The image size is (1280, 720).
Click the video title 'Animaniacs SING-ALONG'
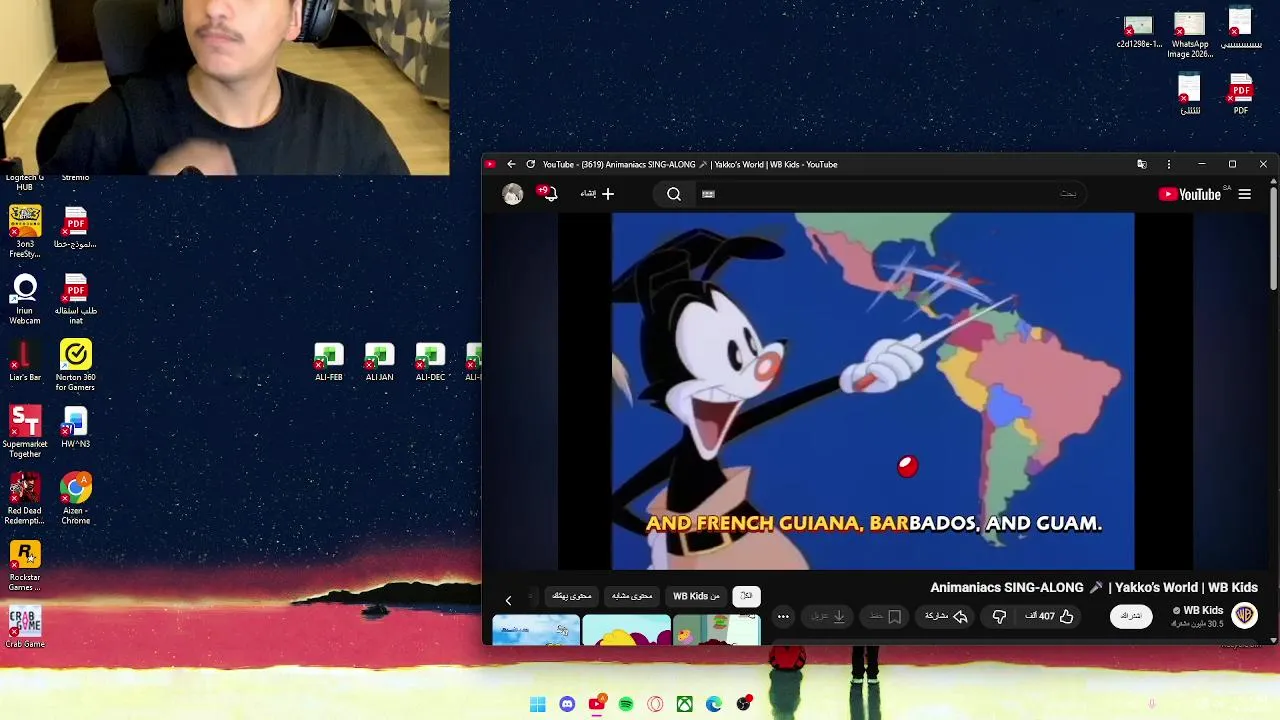1094,588
